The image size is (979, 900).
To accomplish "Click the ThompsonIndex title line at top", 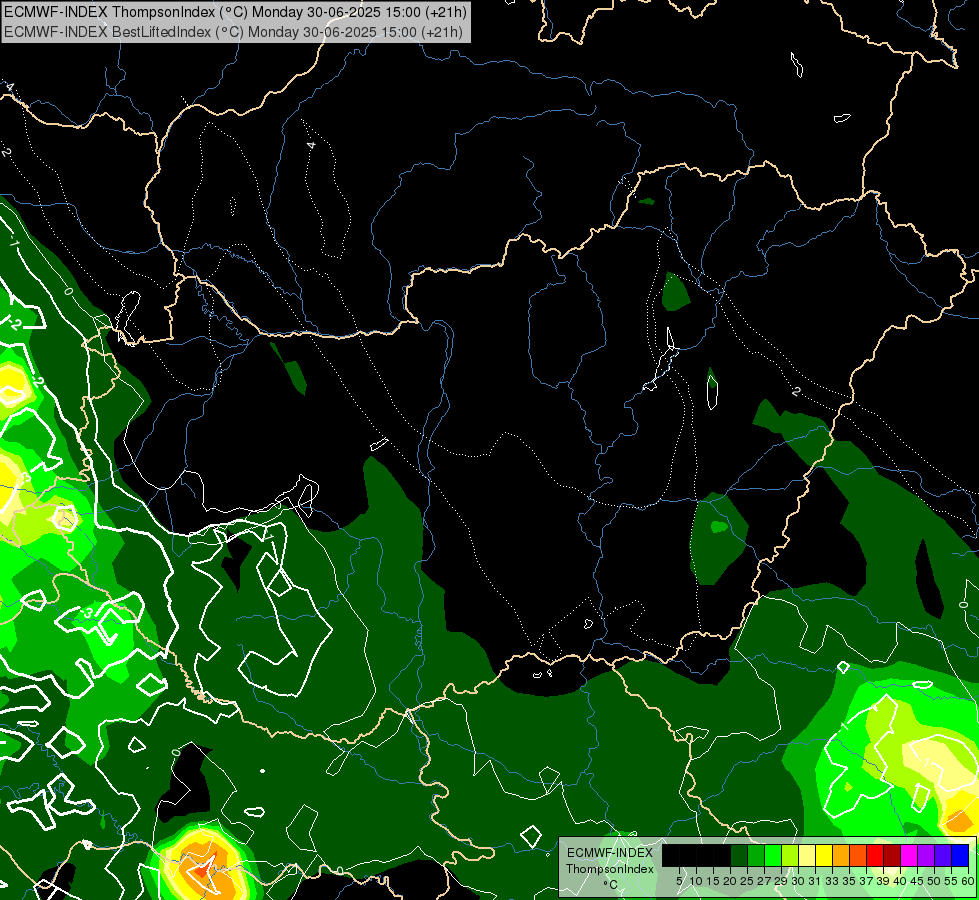I will [x=235, y=12].
